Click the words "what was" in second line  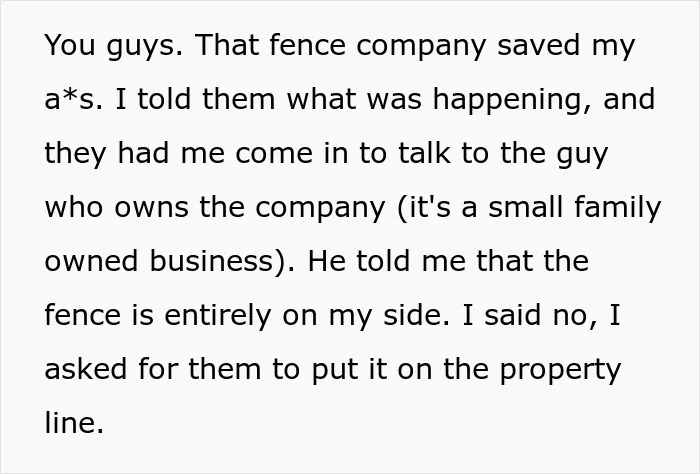(354, 99)
